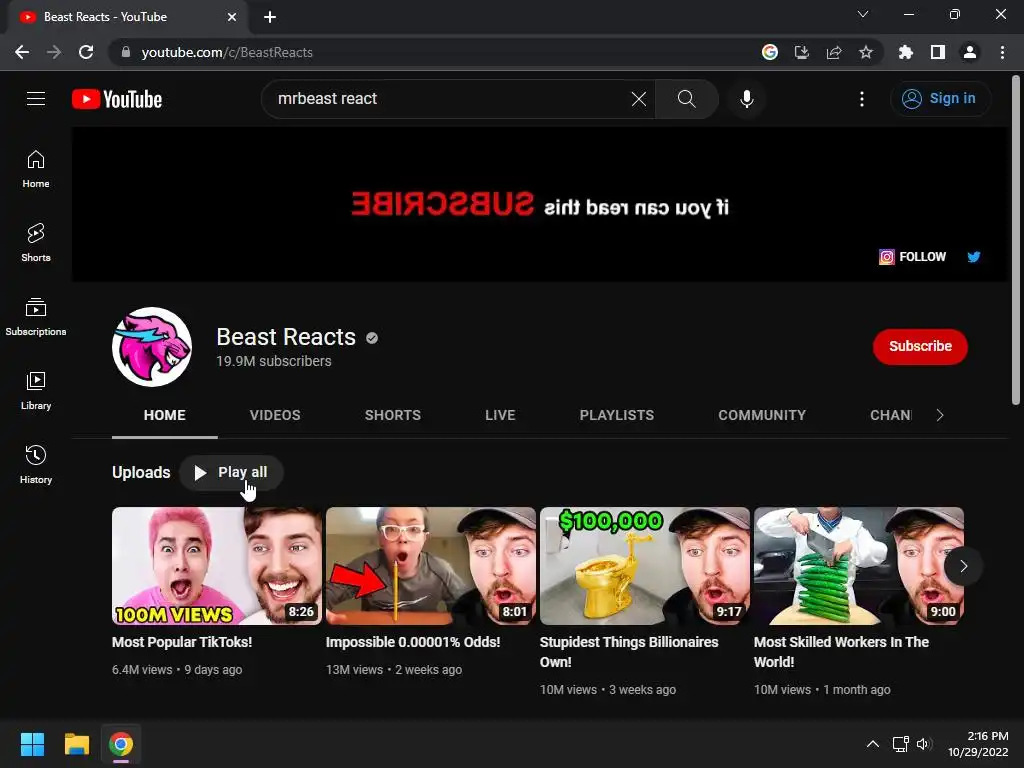Open the Twitter bird banner link
1024x768 pixels.
pyautogui.click(x=974, y=257)
